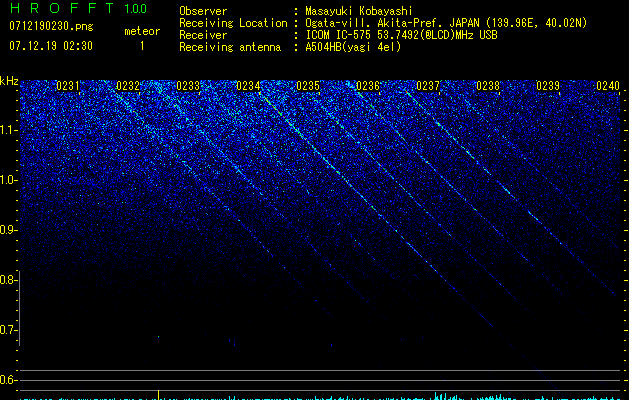
Task: Click the 0232 time marker
Action: coord(128,86)
